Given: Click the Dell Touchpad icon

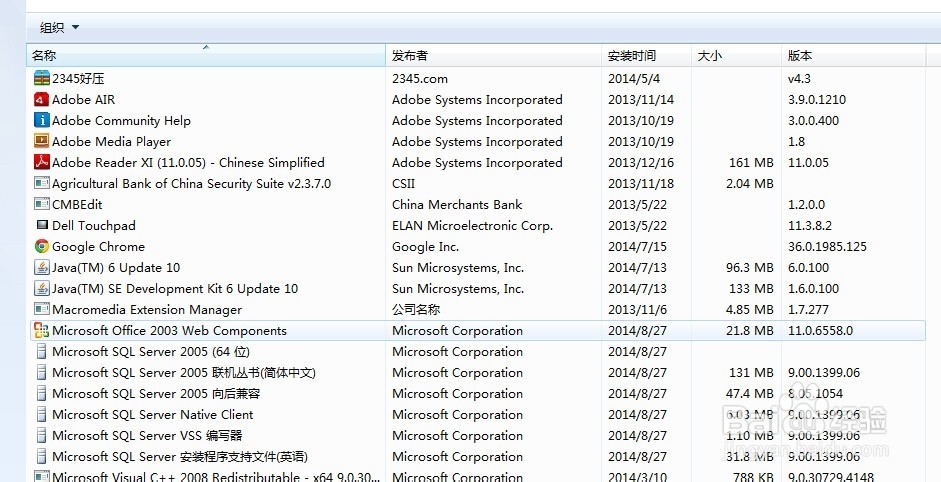Looking at the screenshot, I should [42, 226].
